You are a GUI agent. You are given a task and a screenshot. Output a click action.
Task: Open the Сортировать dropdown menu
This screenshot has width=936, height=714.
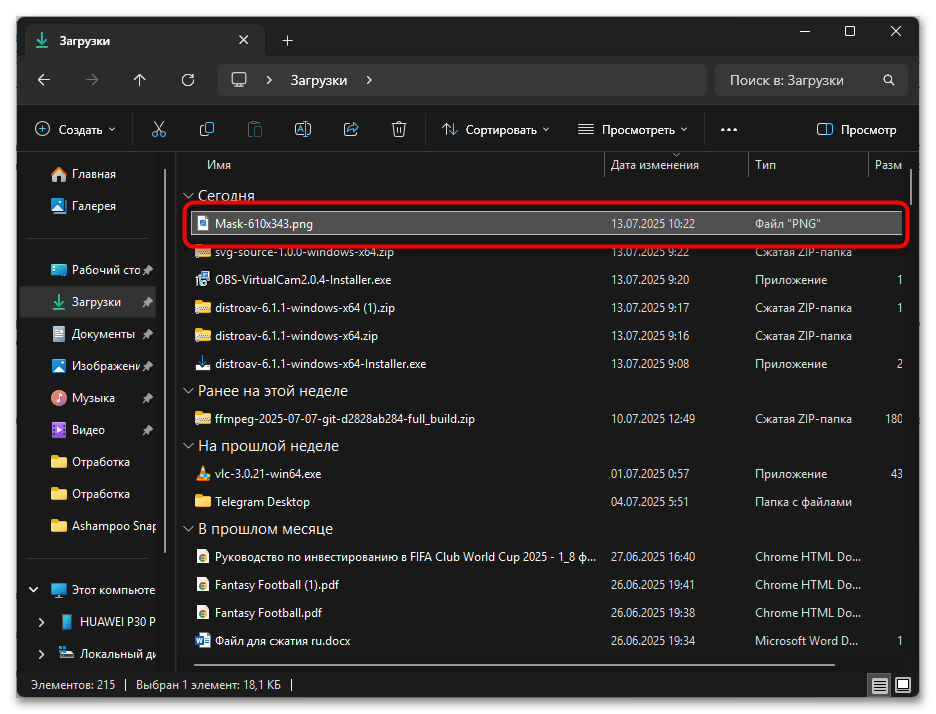click(x=495, y=130)
